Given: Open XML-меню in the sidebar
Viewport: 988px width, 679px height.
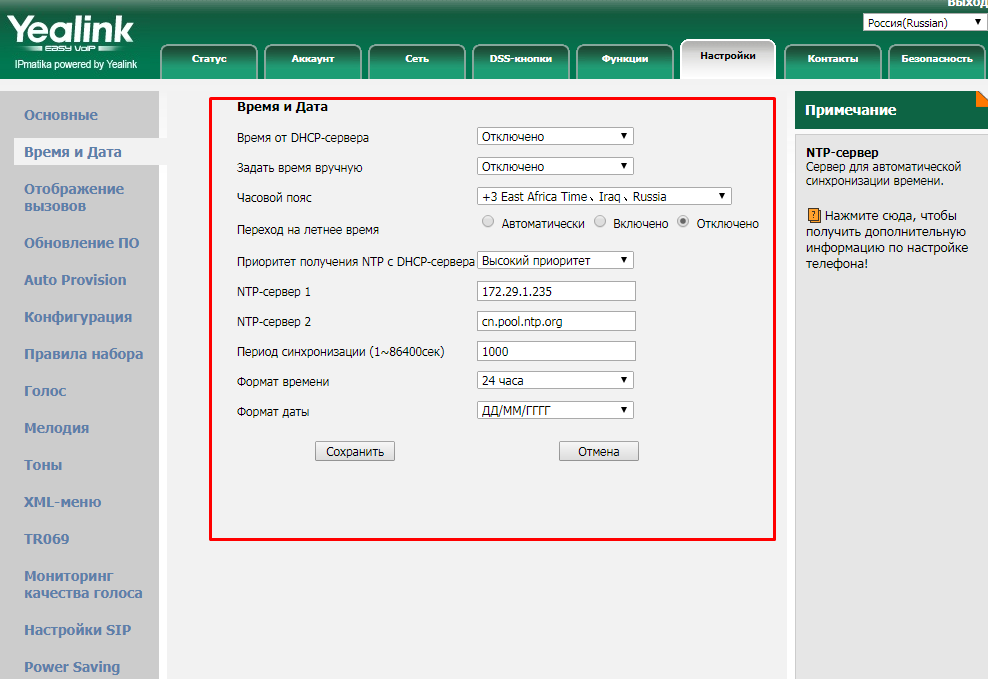Looking at the screenshot, I should tap(62, 502).
